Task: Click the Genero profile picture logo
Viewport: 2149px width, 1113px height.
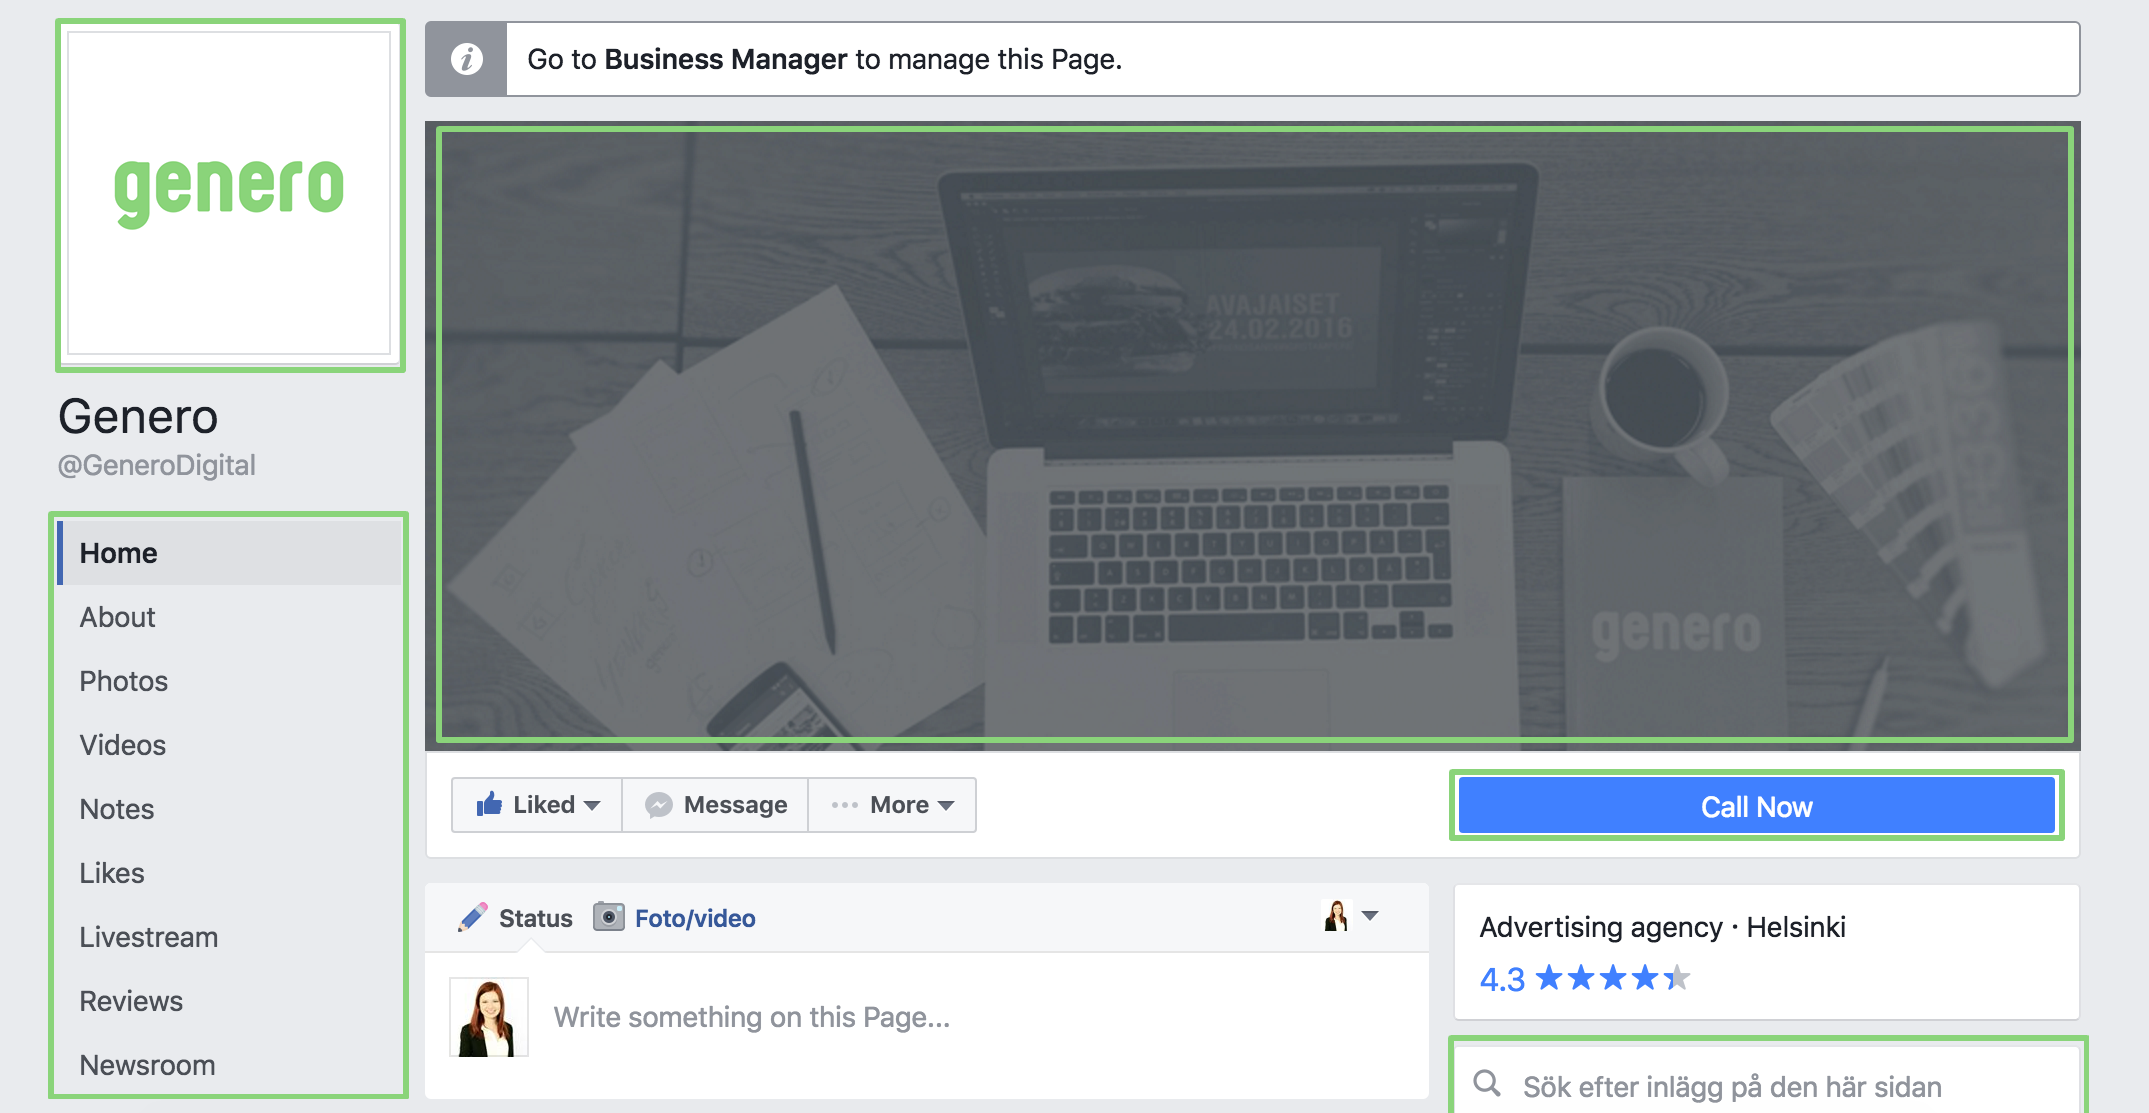Action: (x=229, y=194)
